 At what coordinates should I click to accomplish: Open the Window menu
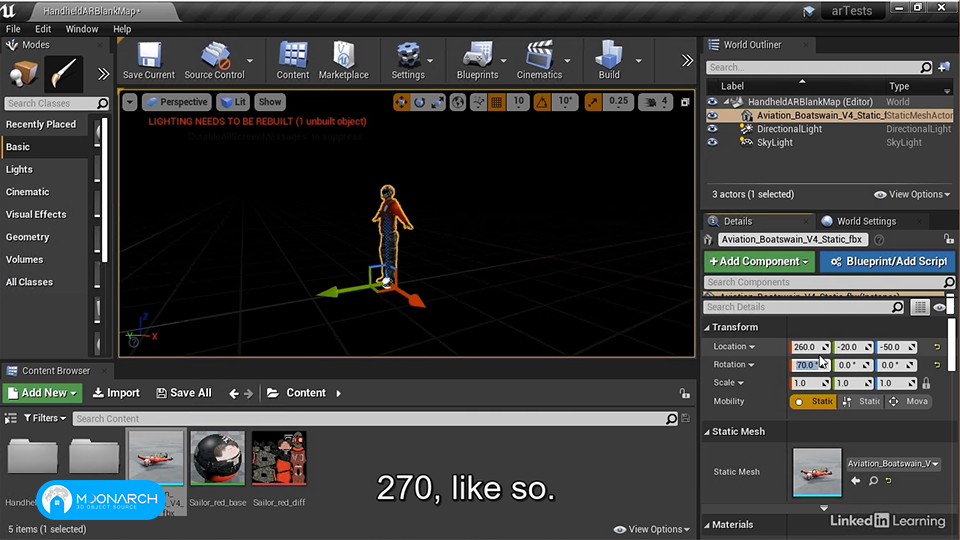click(x=81, y=29)
